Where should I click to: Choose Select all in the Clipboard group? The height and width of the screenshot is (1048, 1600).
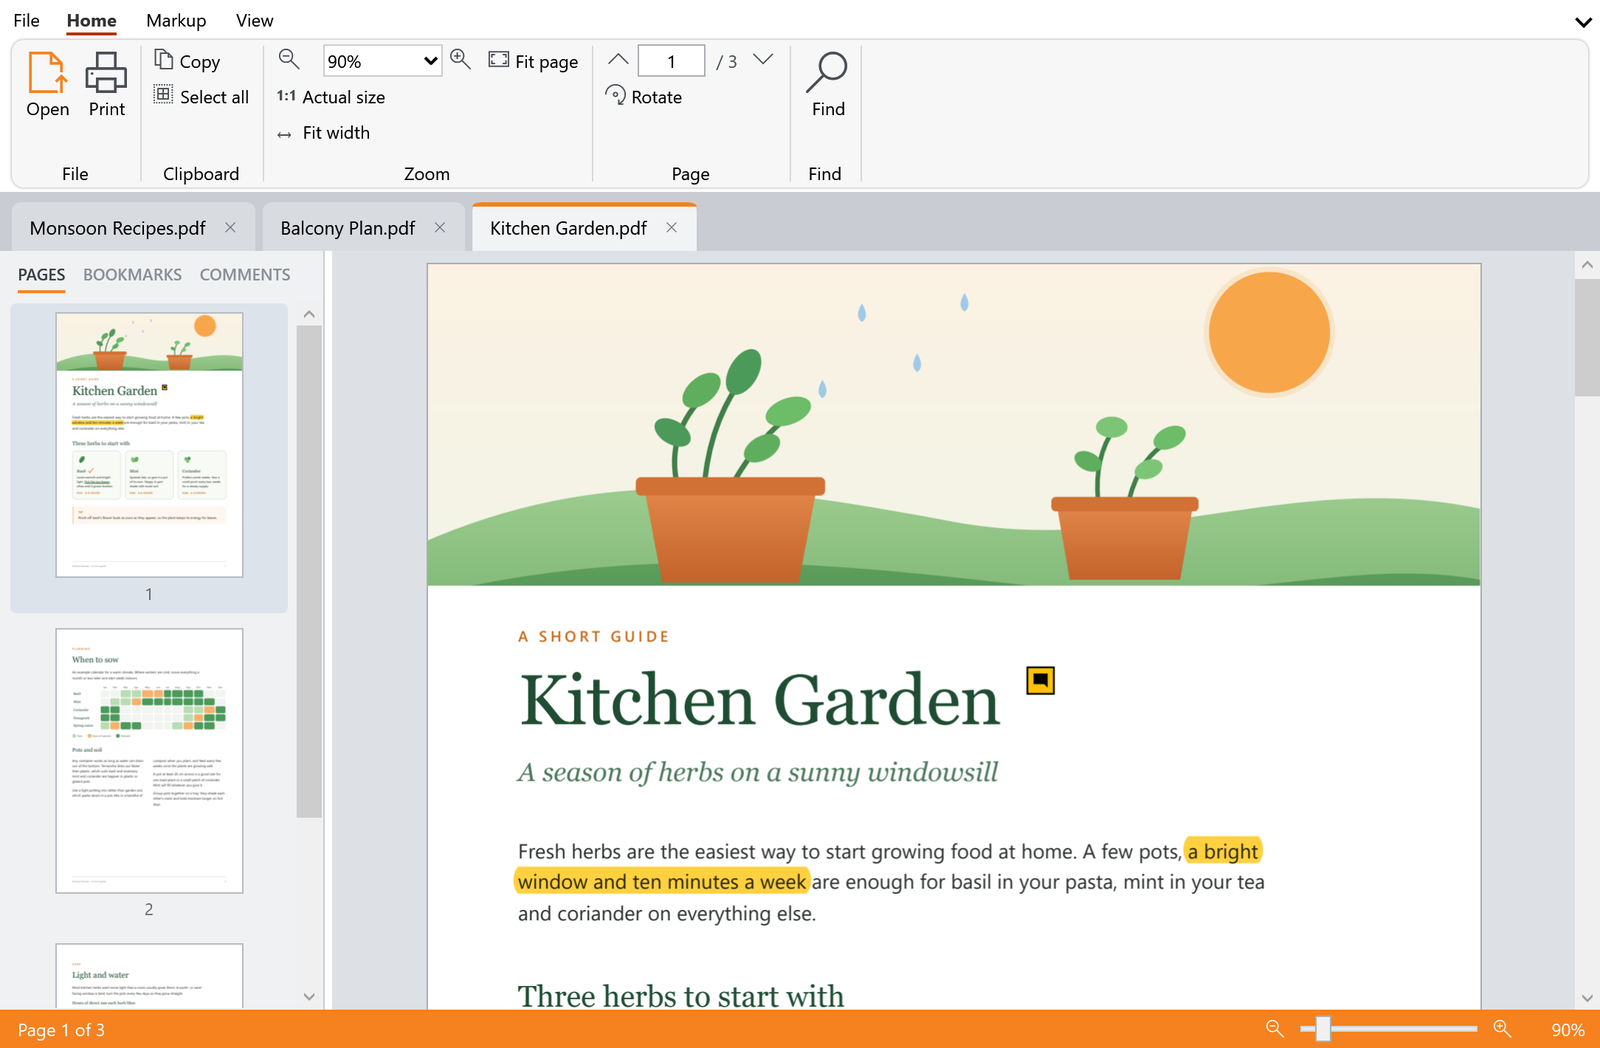tap(201, 97)
